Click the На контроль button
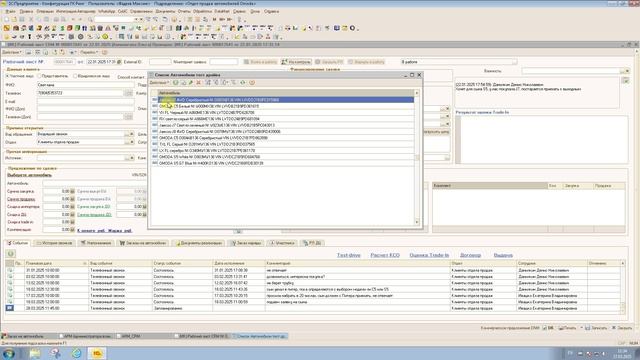 [x=296, y=62]
